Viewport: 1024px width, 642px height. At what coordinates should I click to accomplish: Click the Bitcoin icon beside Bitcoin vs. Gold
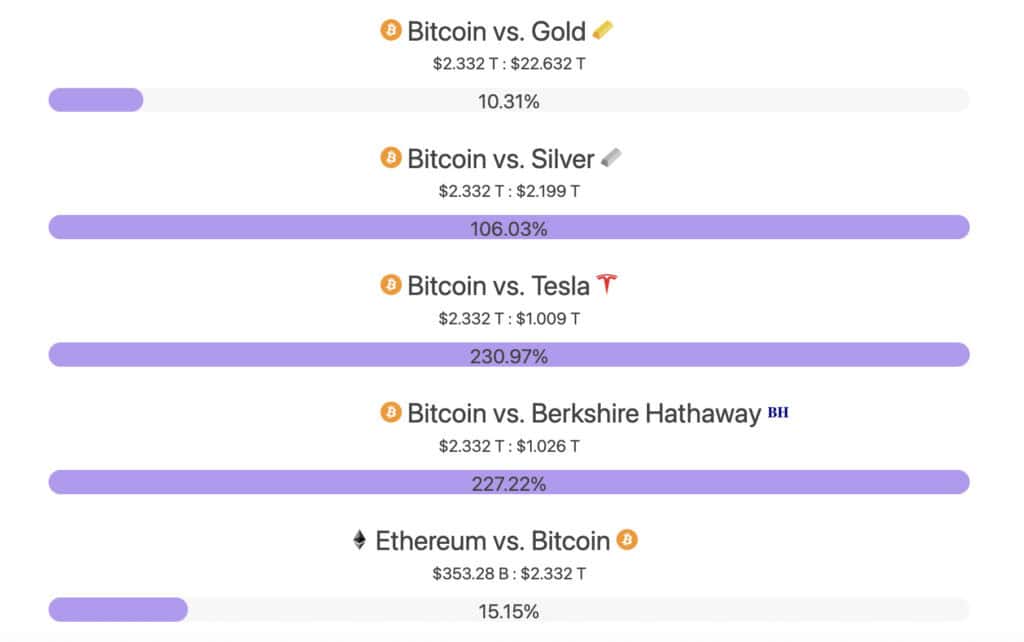pyautogui.click(x=391, y=30)
